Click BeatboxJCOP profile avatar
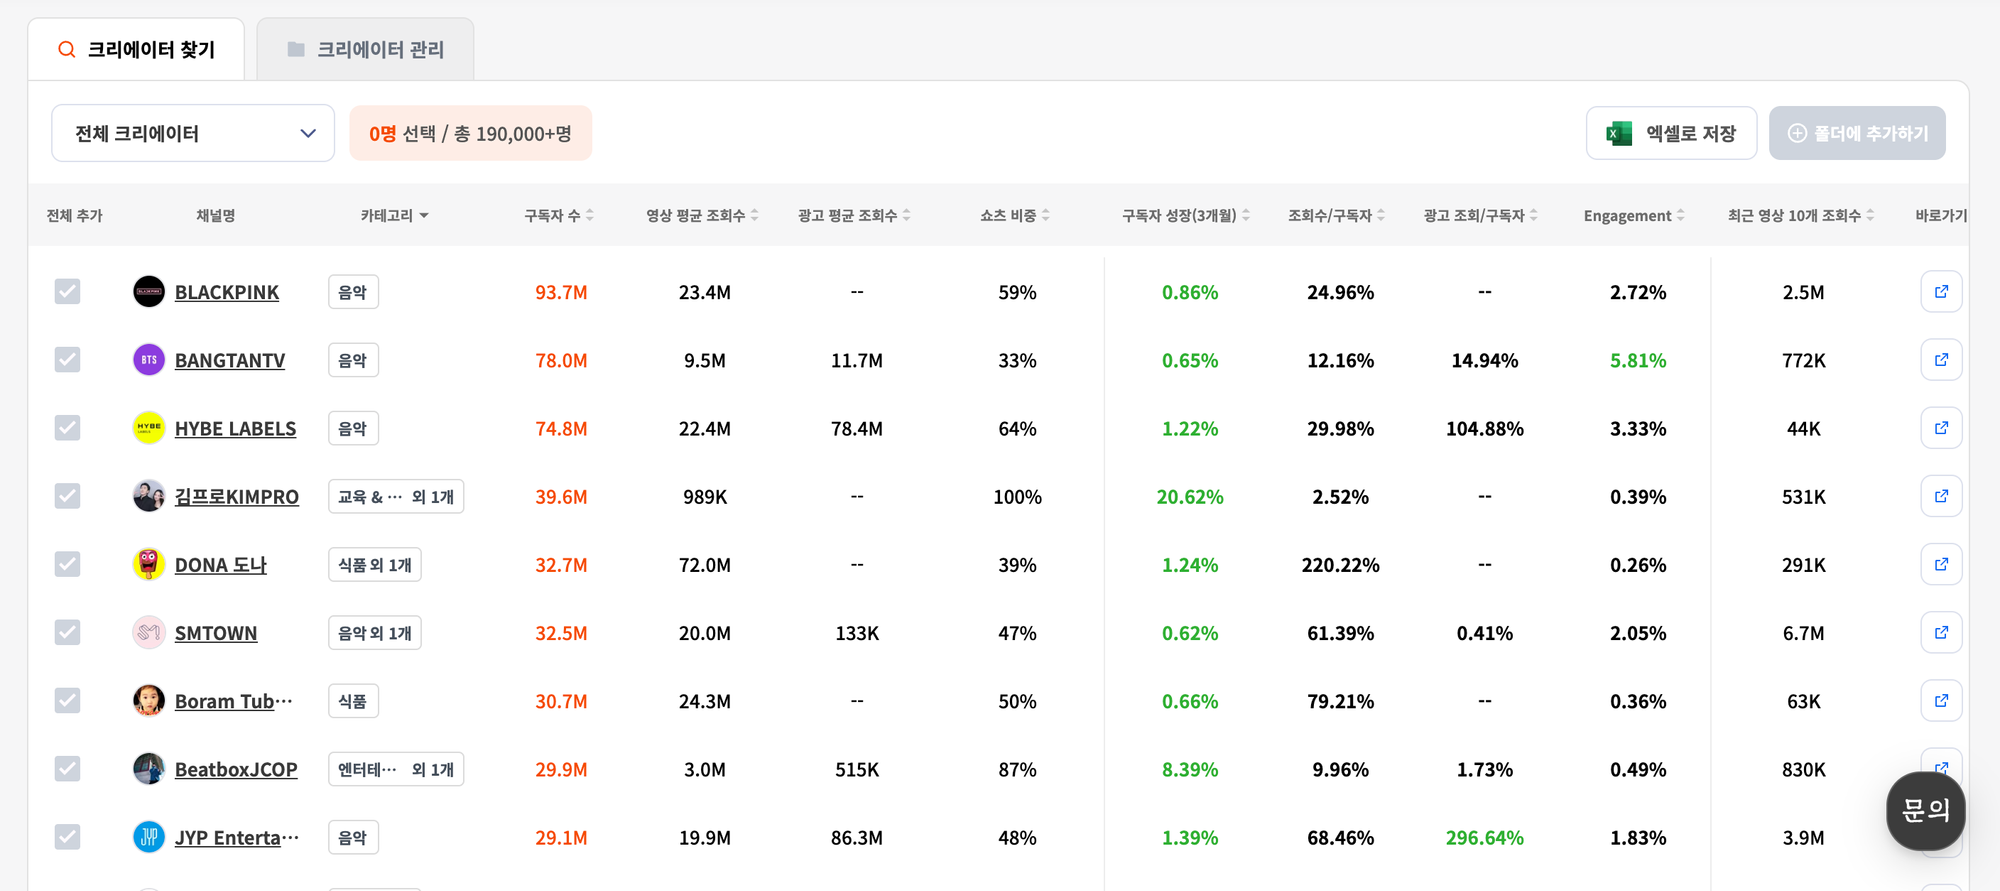The width and height of the screenshot is (2000, 891). pos(149,769)
